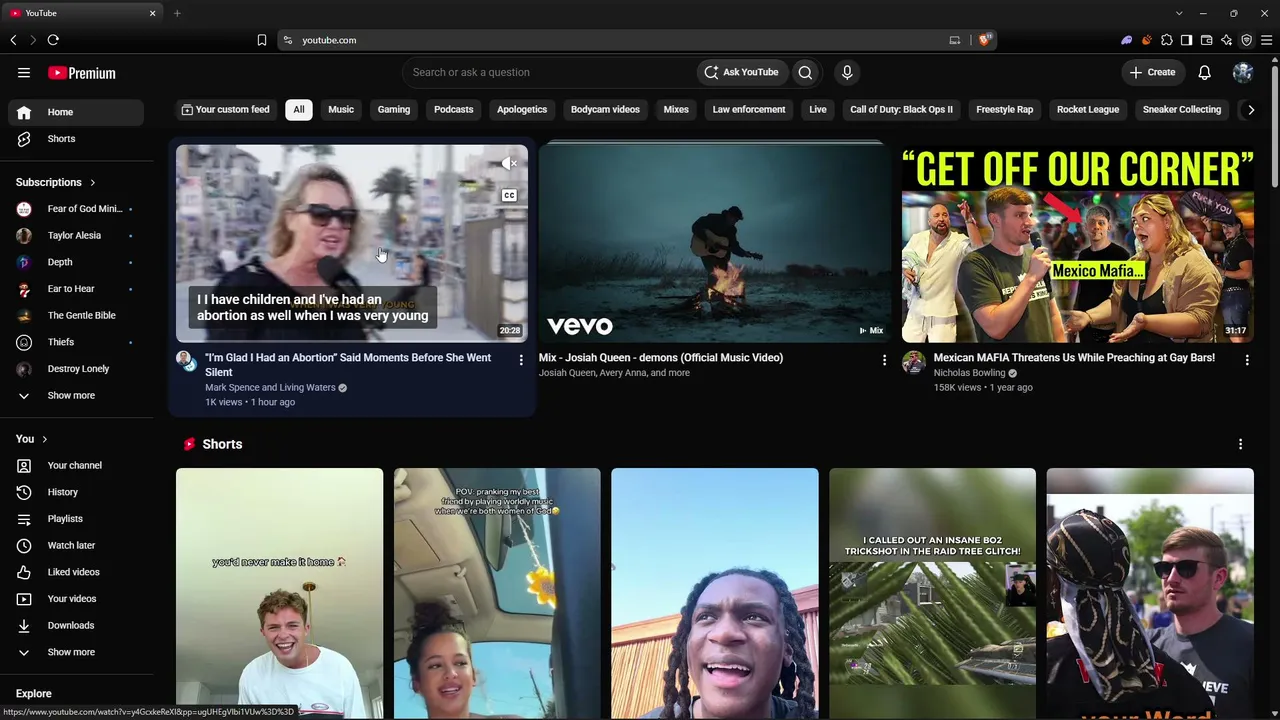Bookmark this page in the address bar
This screenshot has height=720, width=1280.
(262, 40)
